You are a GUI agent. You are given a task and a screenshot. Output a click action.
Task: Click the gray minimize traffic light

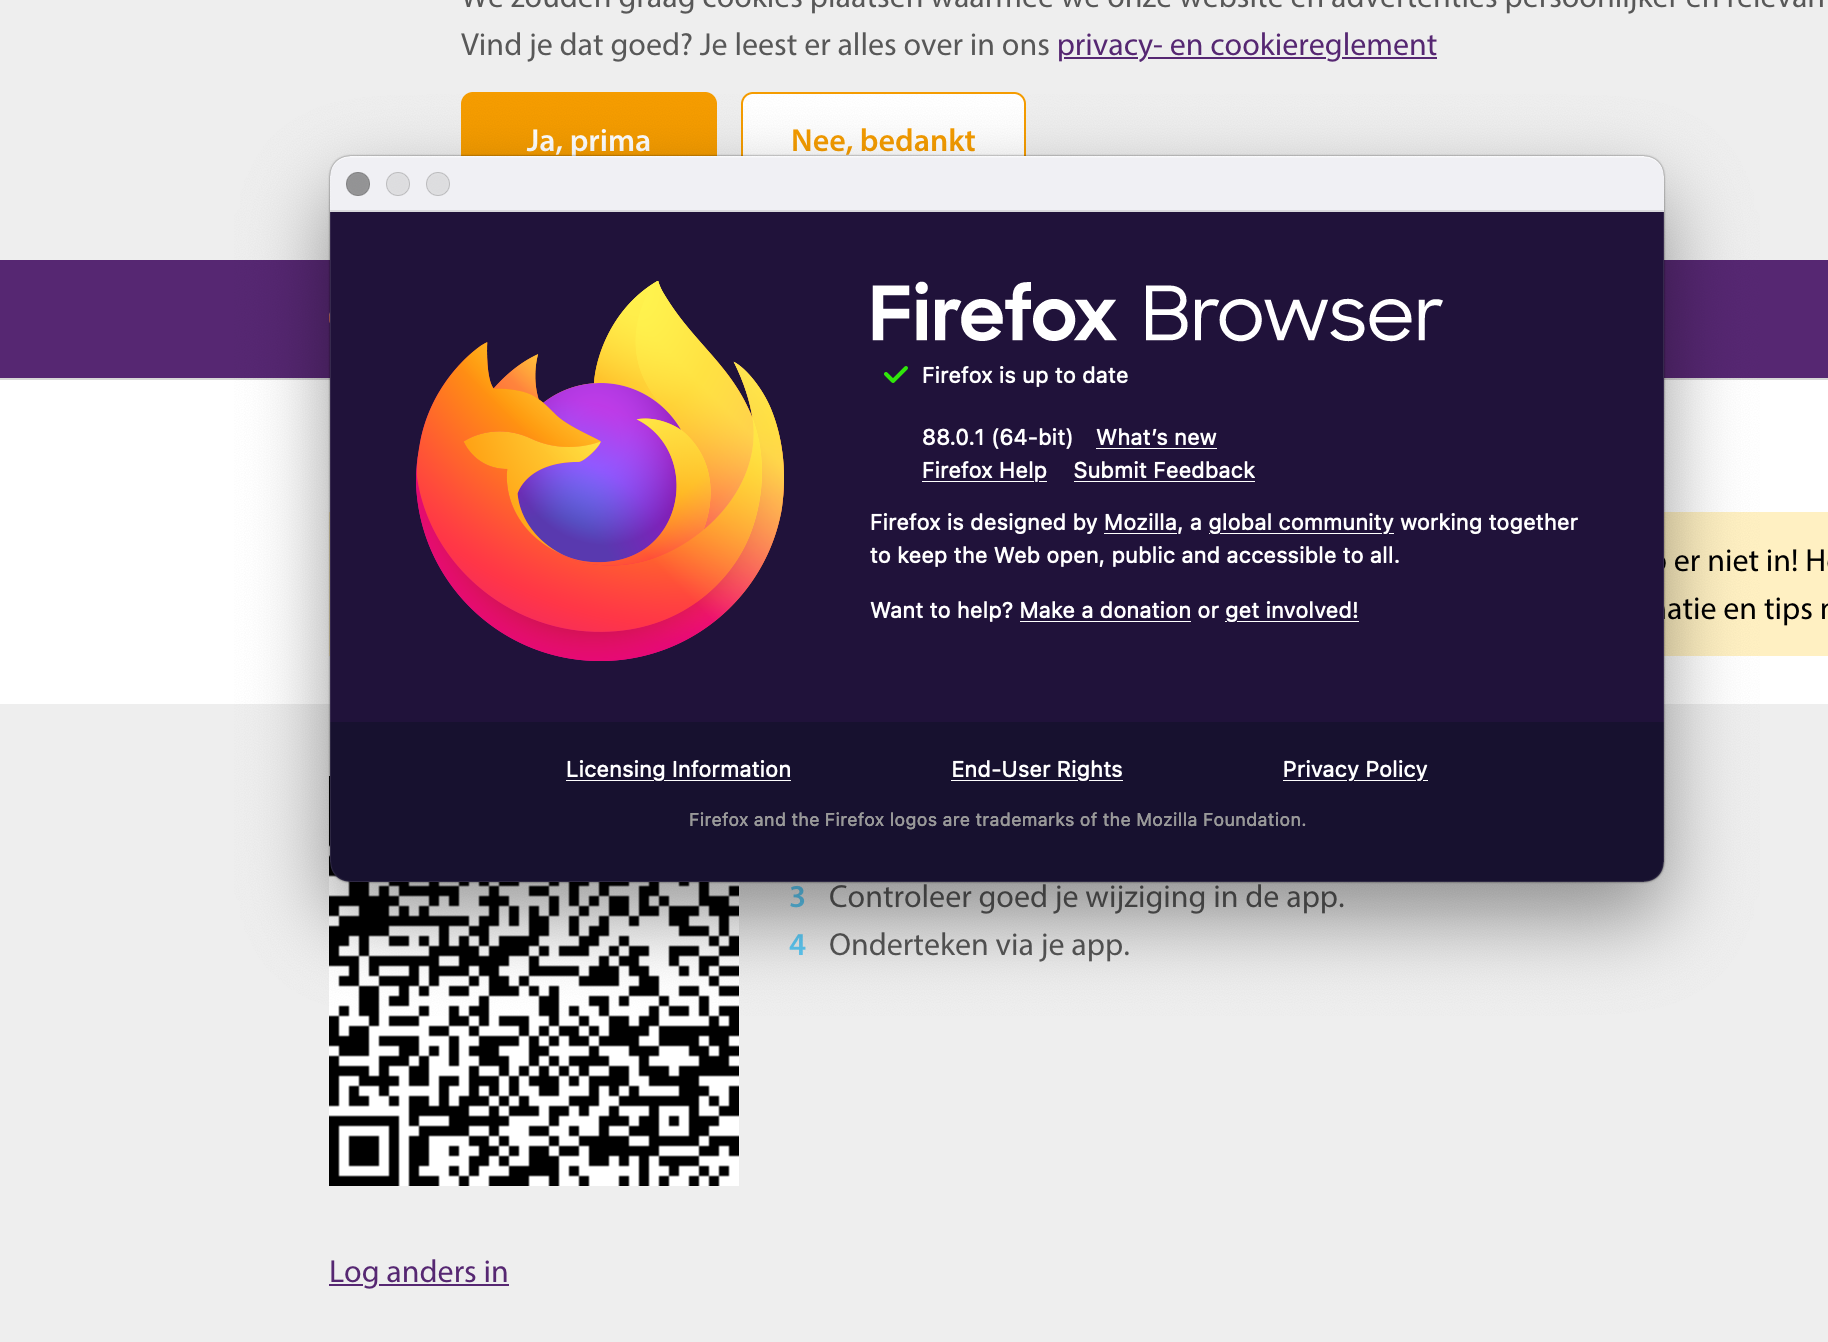coord(398,184)
